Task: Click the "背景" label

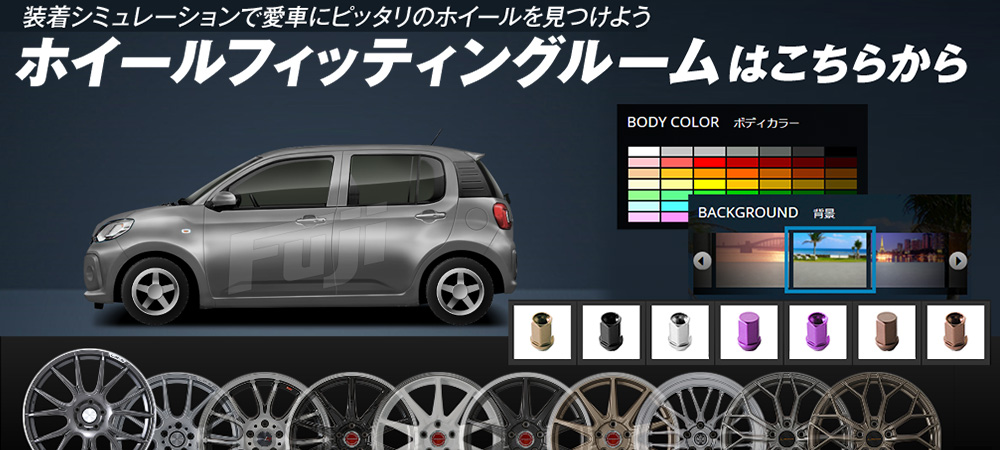Action: click(x=823, y=214)
